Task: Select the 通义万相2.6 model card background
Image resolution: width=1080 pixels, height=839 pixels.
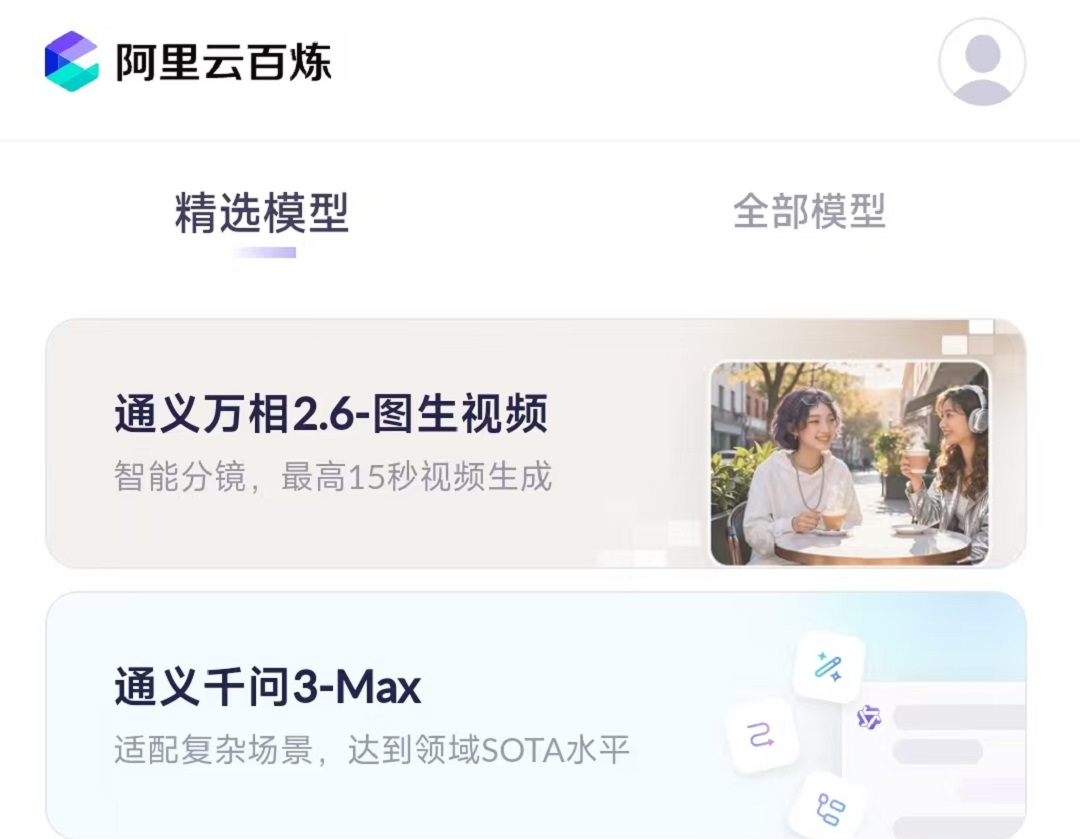Action: click(536, 443)
